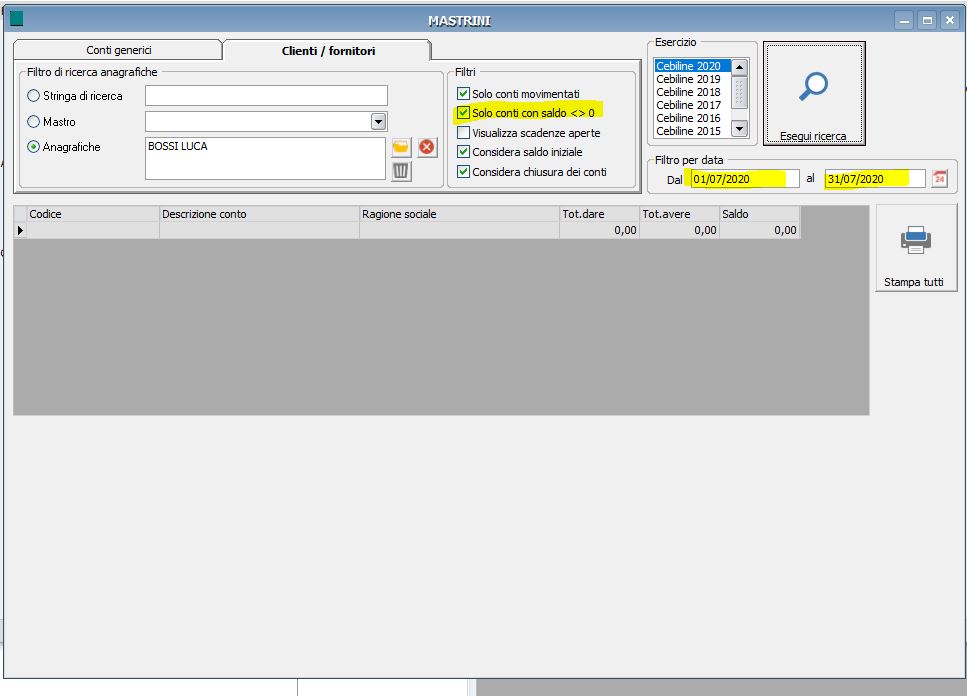Screen dimensions: 967x696
Task: Select Cebiline 2019 in Esercizio list
Action: [692, 79]
